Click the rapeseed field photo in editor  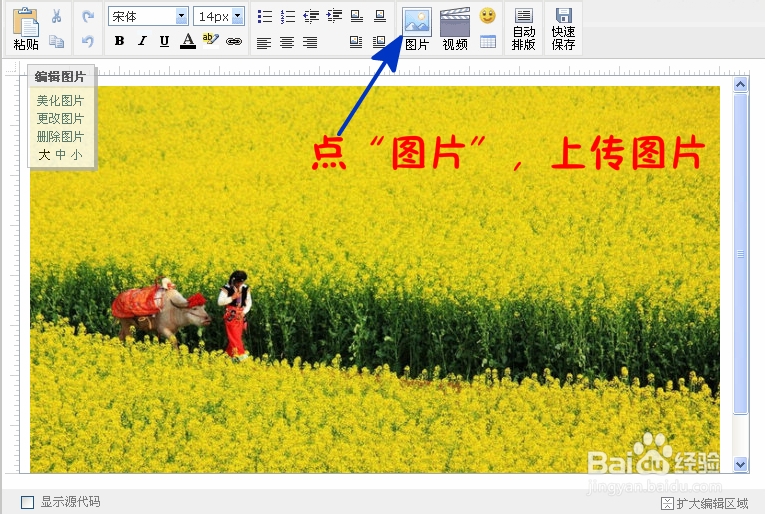[375, 279]
